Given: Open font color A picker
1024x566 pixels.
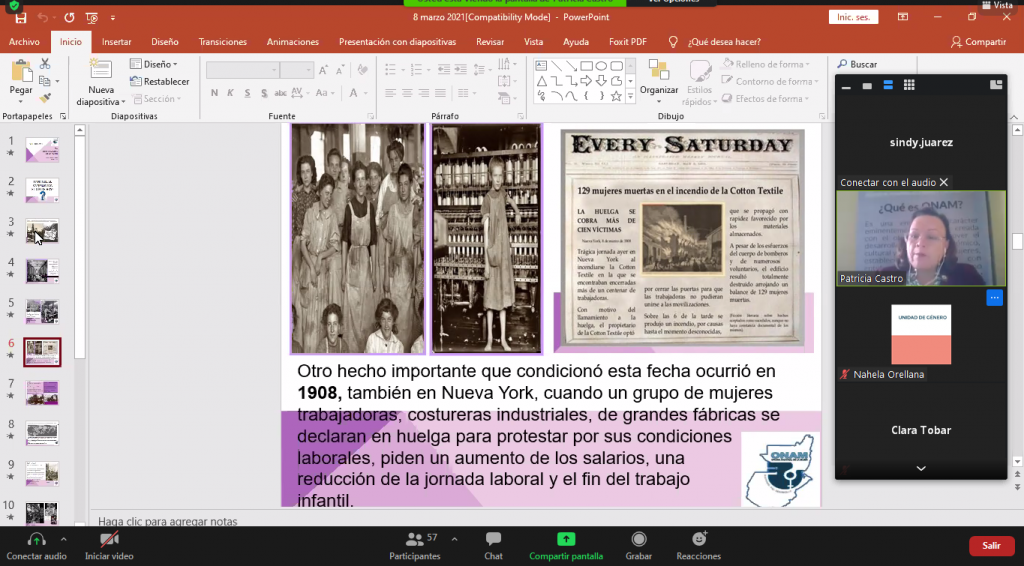Looking at the screenshot, I should click(353, 93).
